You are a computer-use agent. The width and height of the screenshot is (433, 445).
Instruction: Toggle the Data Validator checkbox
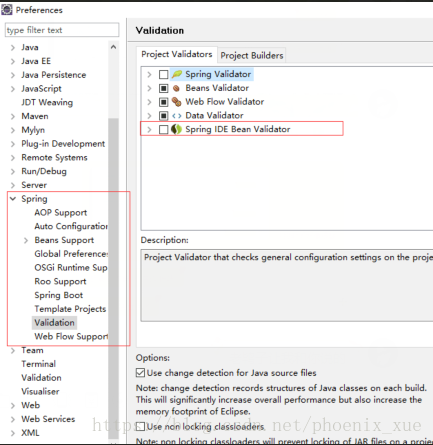(x=163, y=116)
